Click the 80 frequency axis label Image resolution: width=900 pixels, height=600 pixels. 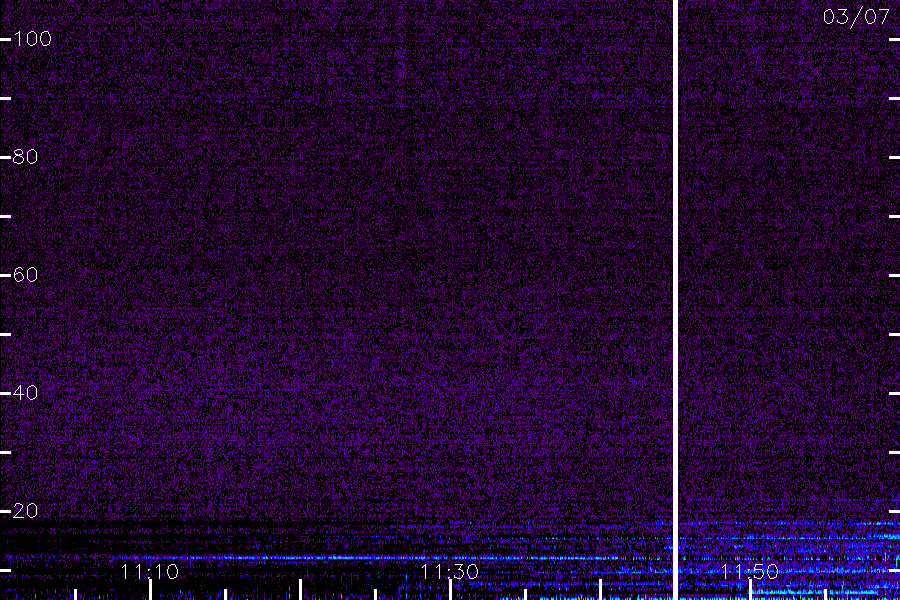pos(25,157)
